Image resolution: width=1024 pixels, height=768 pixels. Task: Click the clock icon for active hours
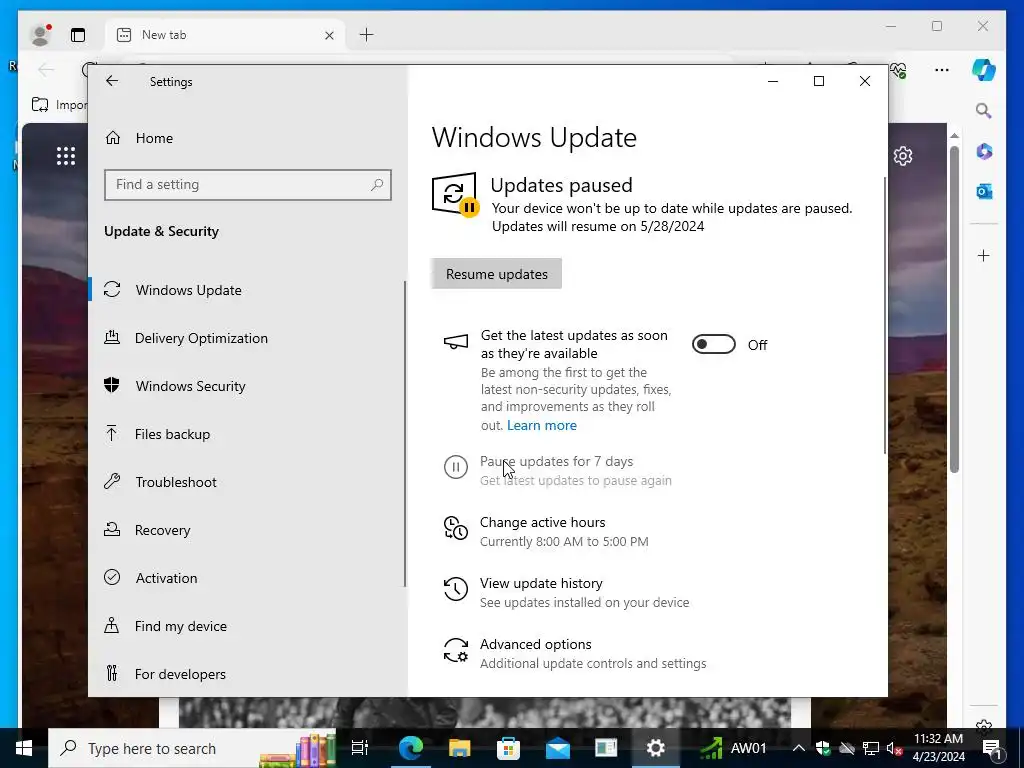click(456, 528)
